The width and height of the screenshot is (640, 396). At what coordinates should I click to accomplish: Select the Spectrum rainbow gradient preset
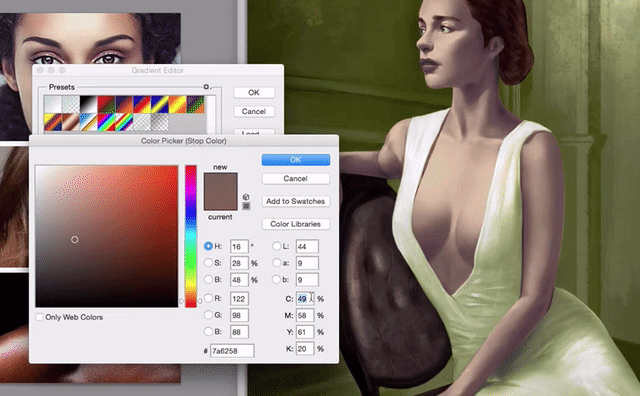pyautogui.click(x=106, y=122)
